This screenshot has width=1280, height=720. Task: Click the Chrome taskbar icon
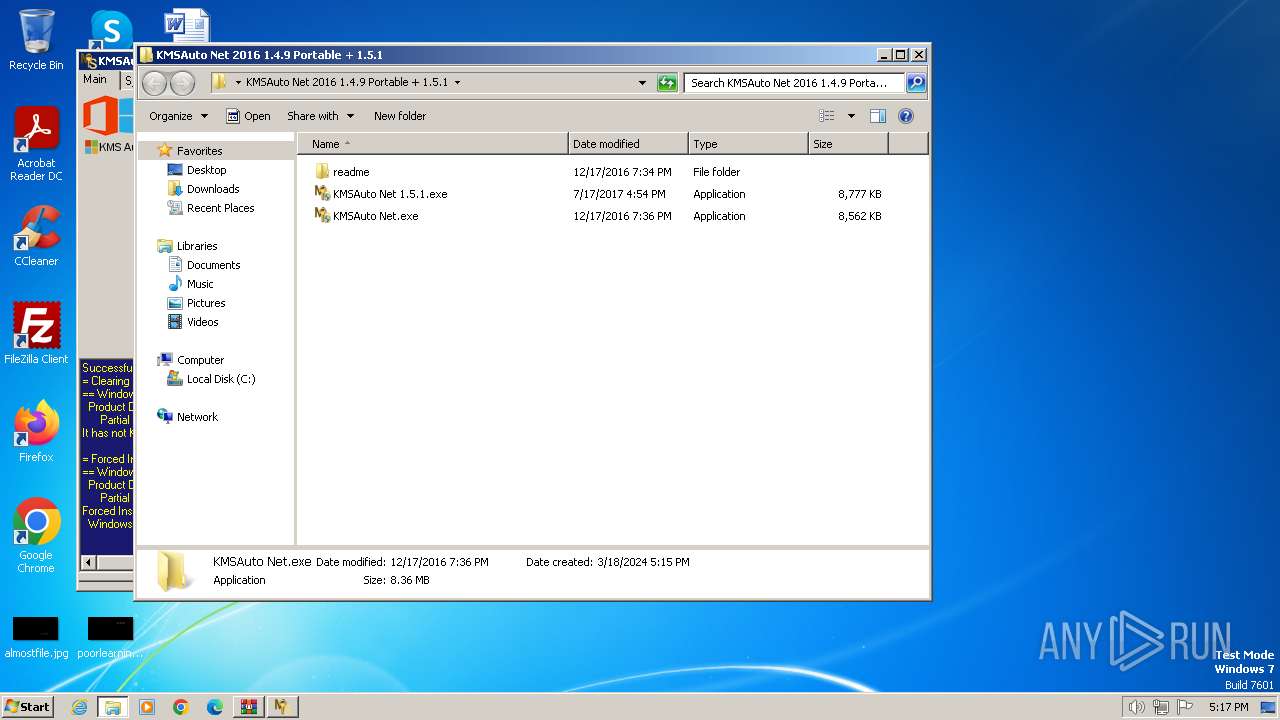(x=181, y=707)
